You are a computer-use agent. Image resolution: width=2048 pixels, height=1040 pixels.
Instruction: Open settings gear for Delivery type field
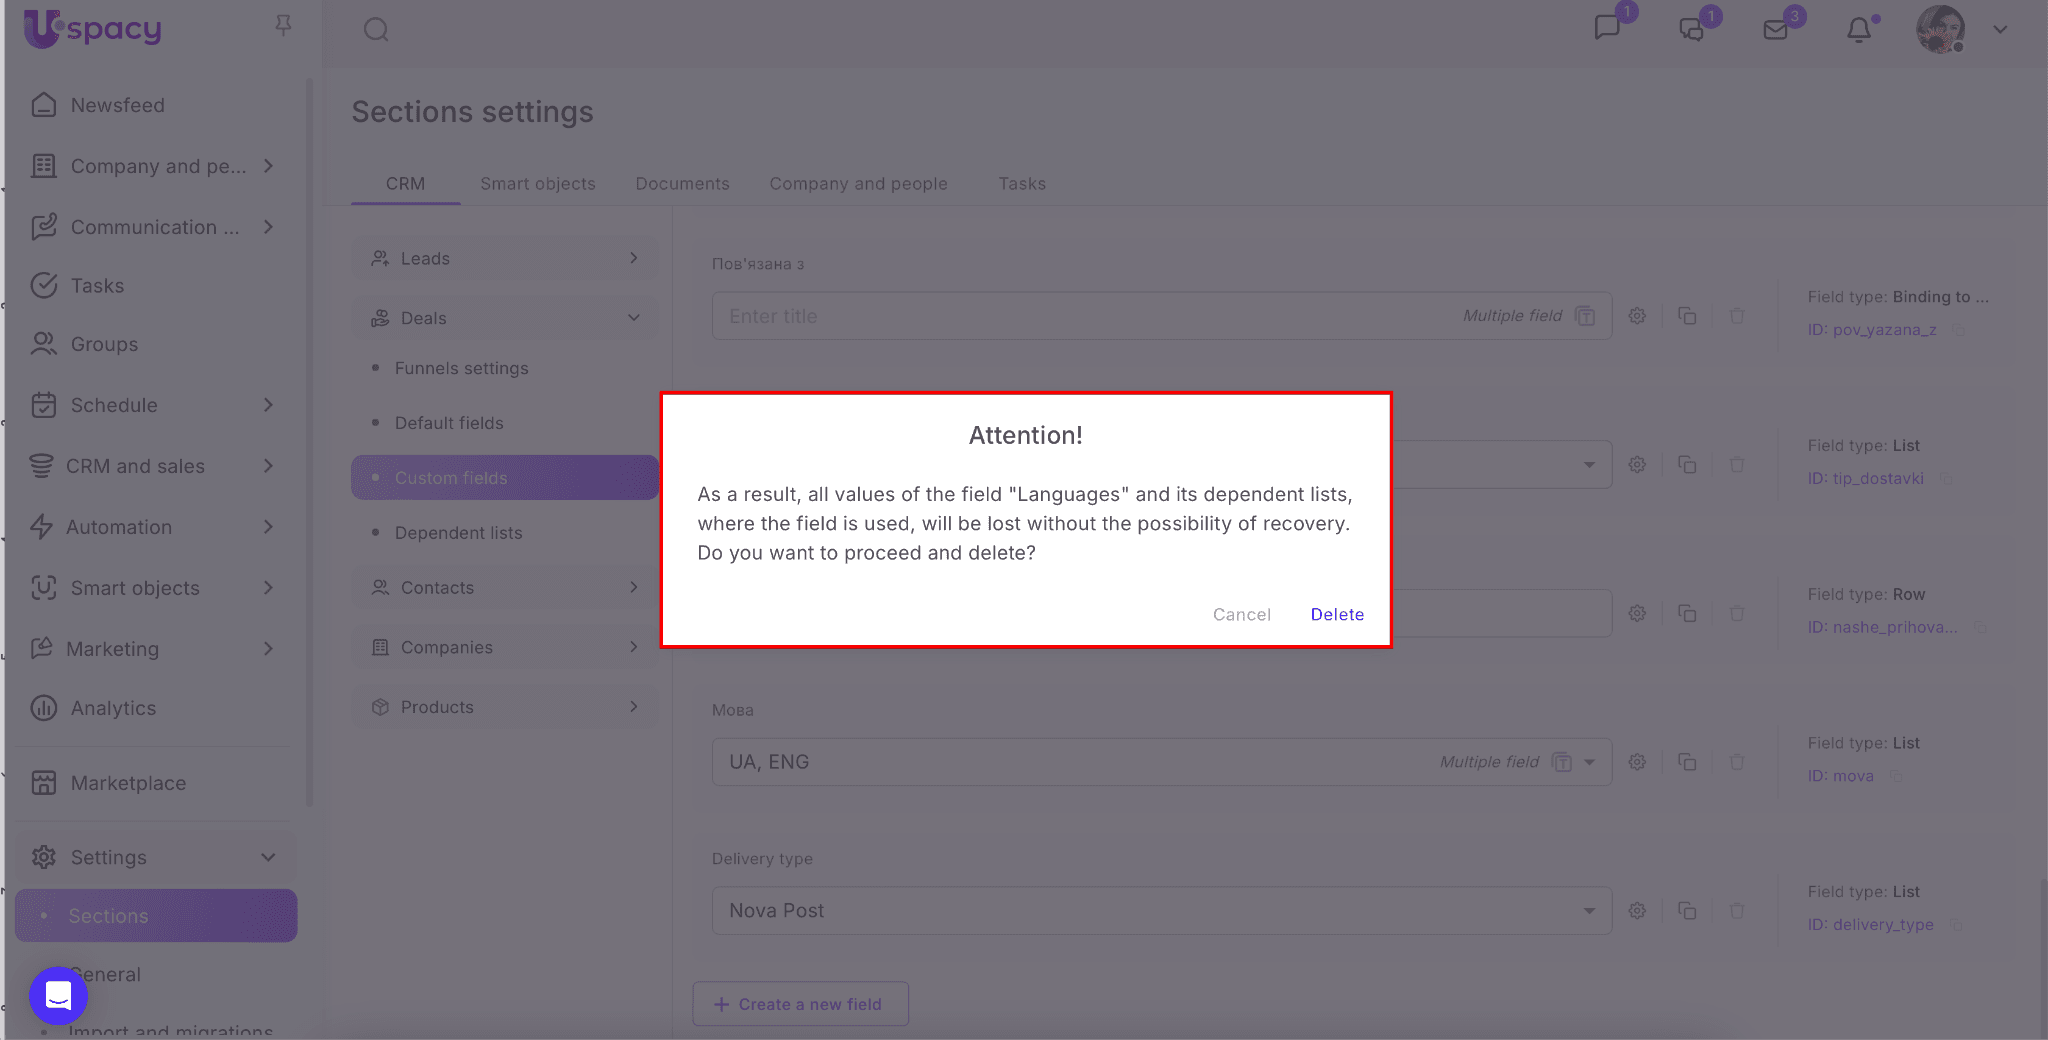click(x=1637, y=911)
